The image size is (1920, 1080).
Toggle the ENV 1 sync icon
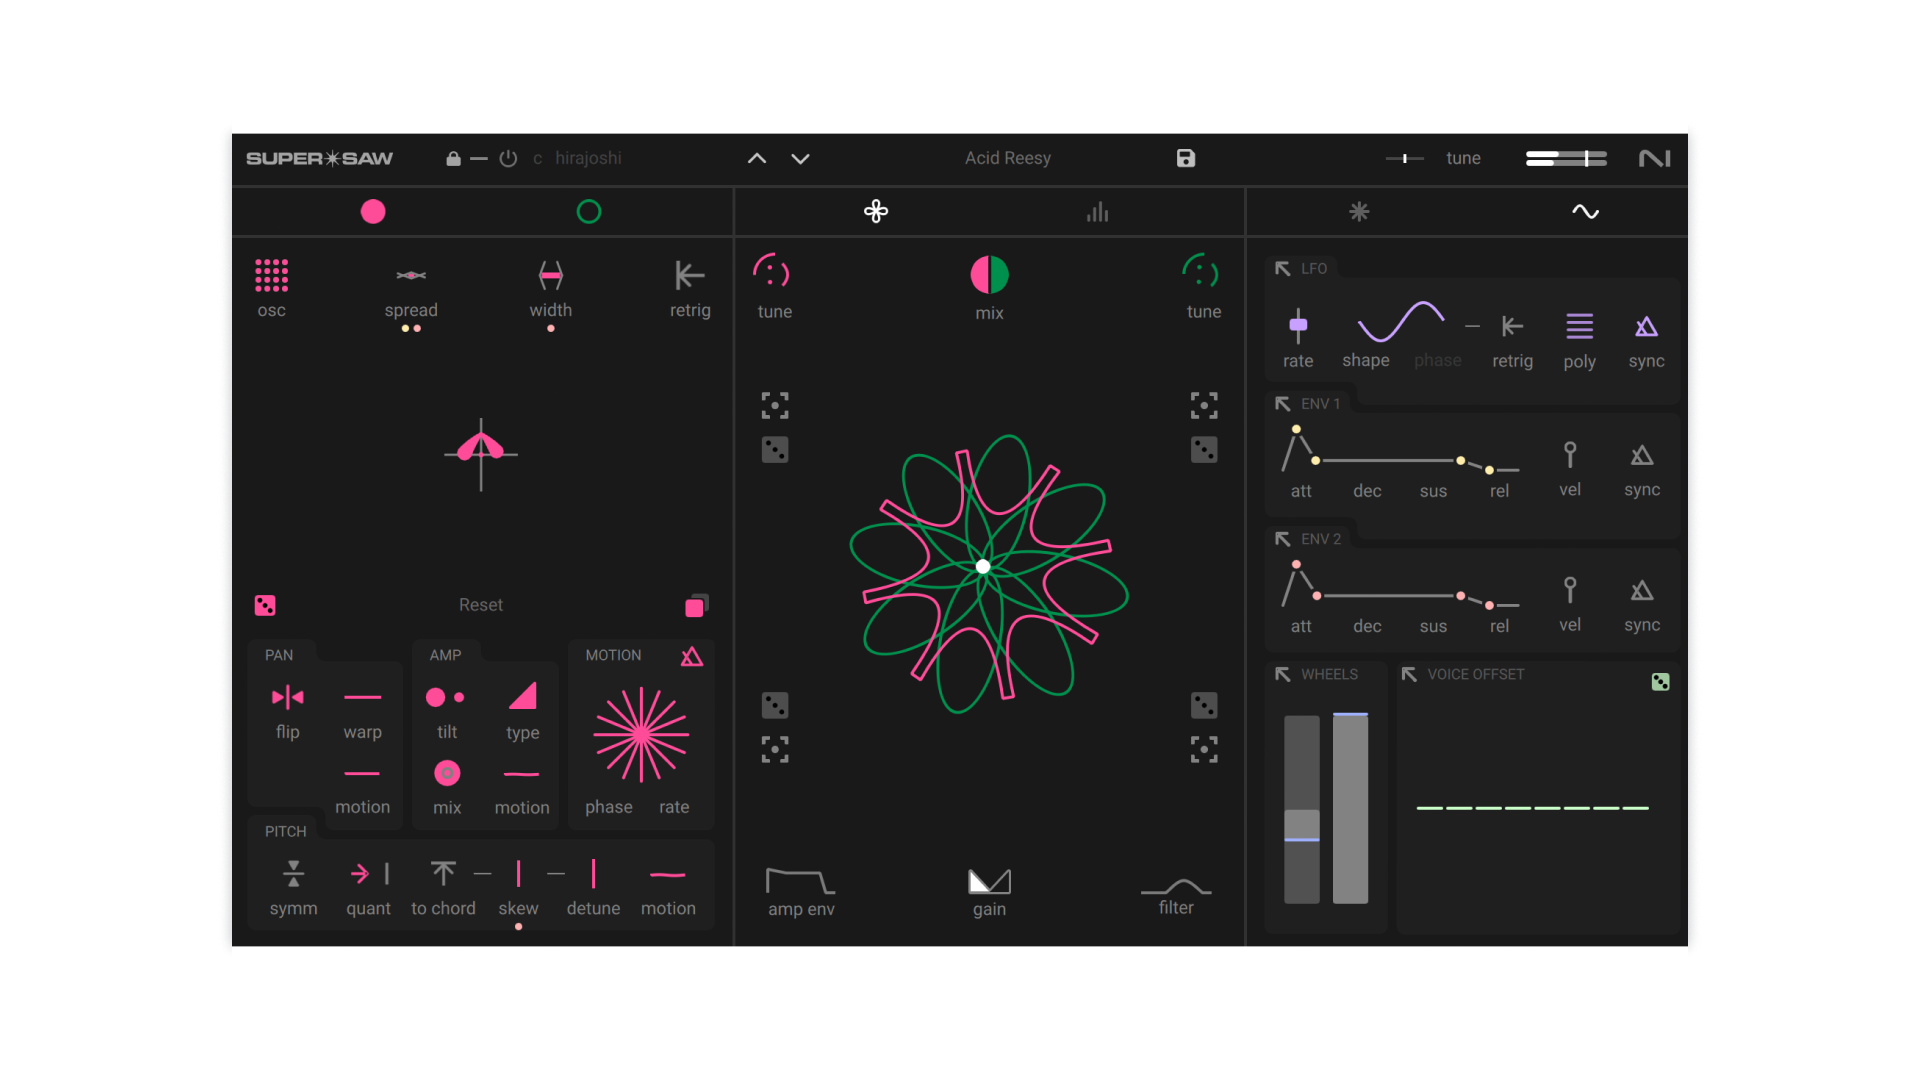1642,455
